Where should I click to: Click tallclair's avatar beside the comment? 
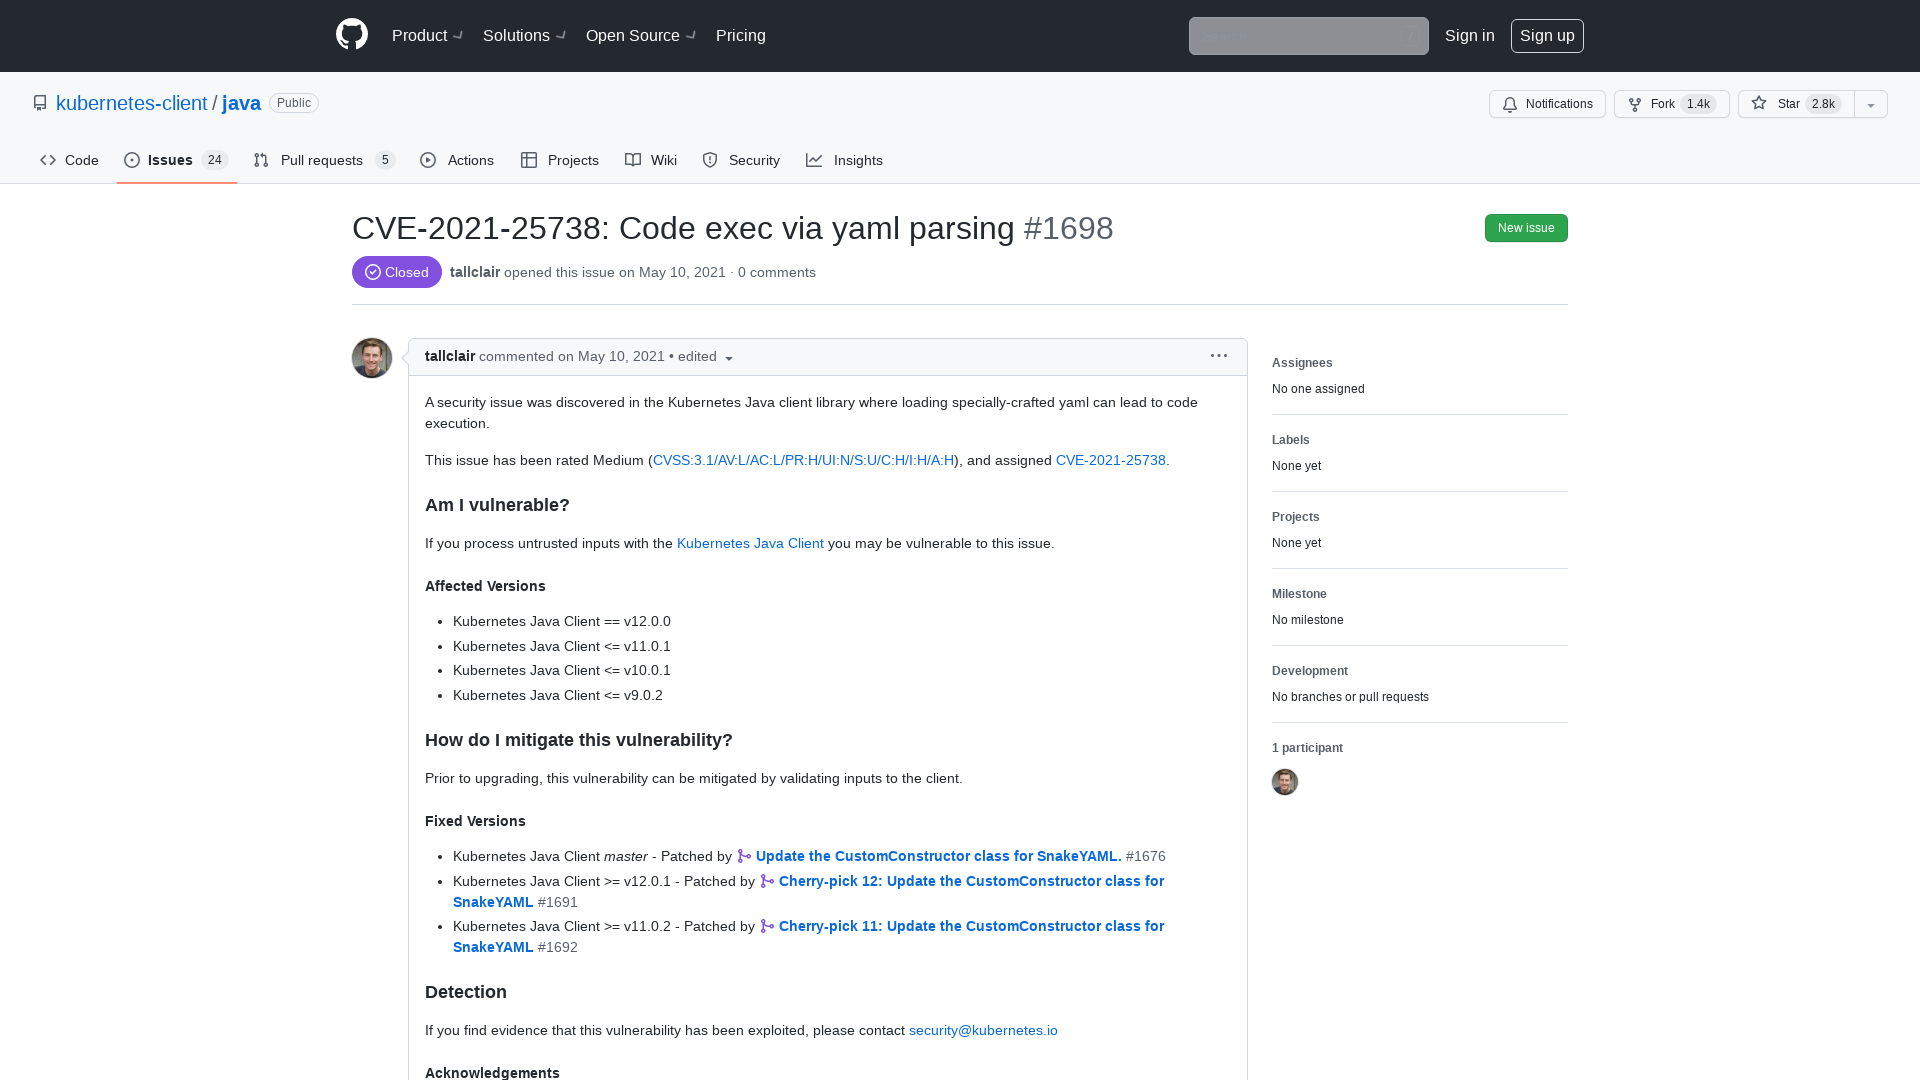coord(372,358)
